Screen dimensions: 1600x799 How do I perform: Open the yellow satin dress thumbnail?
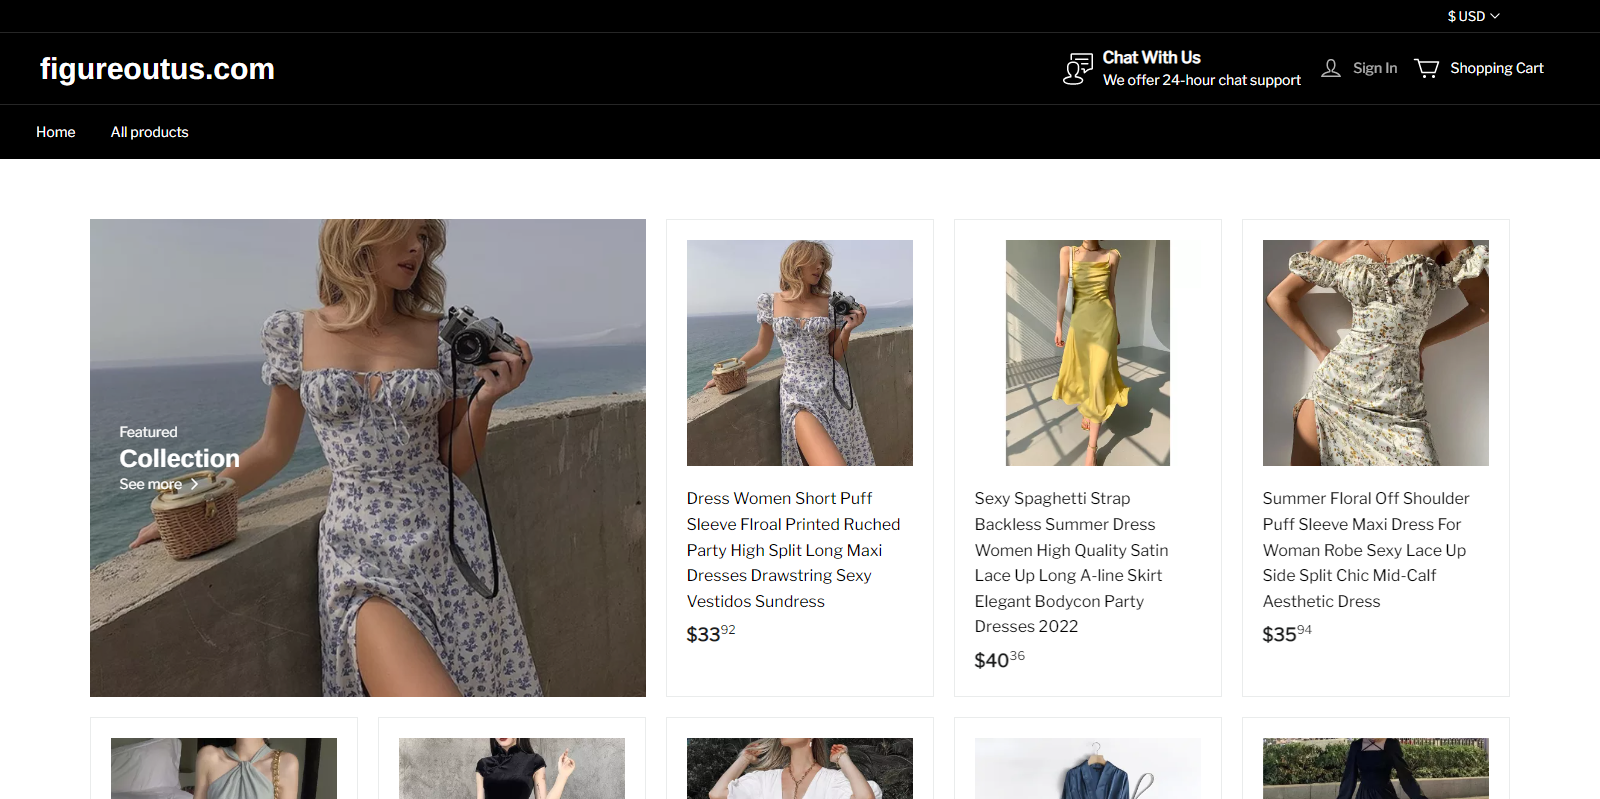coord(1088,353)
